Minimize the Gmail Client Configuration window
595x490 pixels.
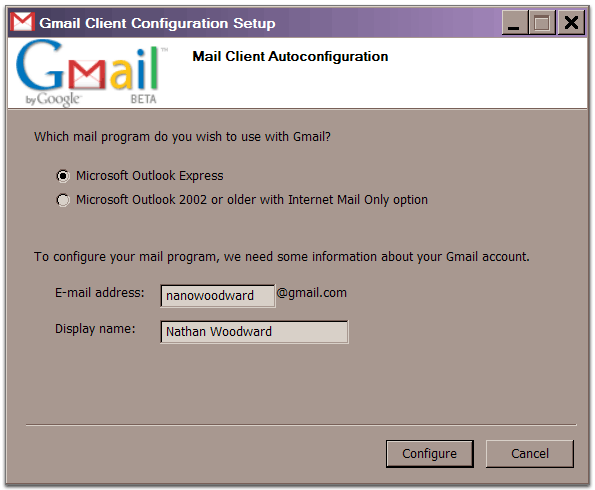514,23
